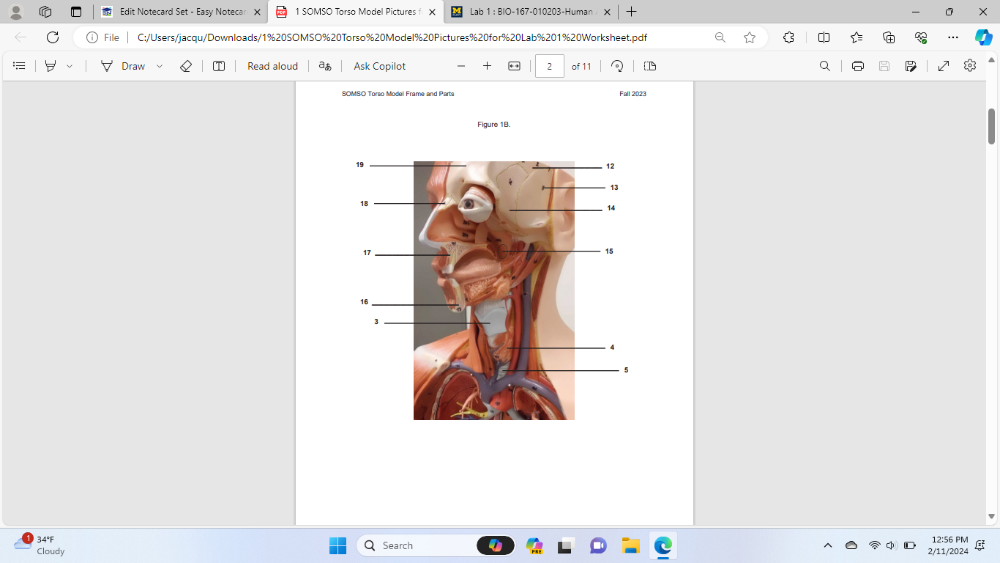This screenshot has width=1000, height=563.
Task: Rotate the PDF page
Action: point(617,66)
